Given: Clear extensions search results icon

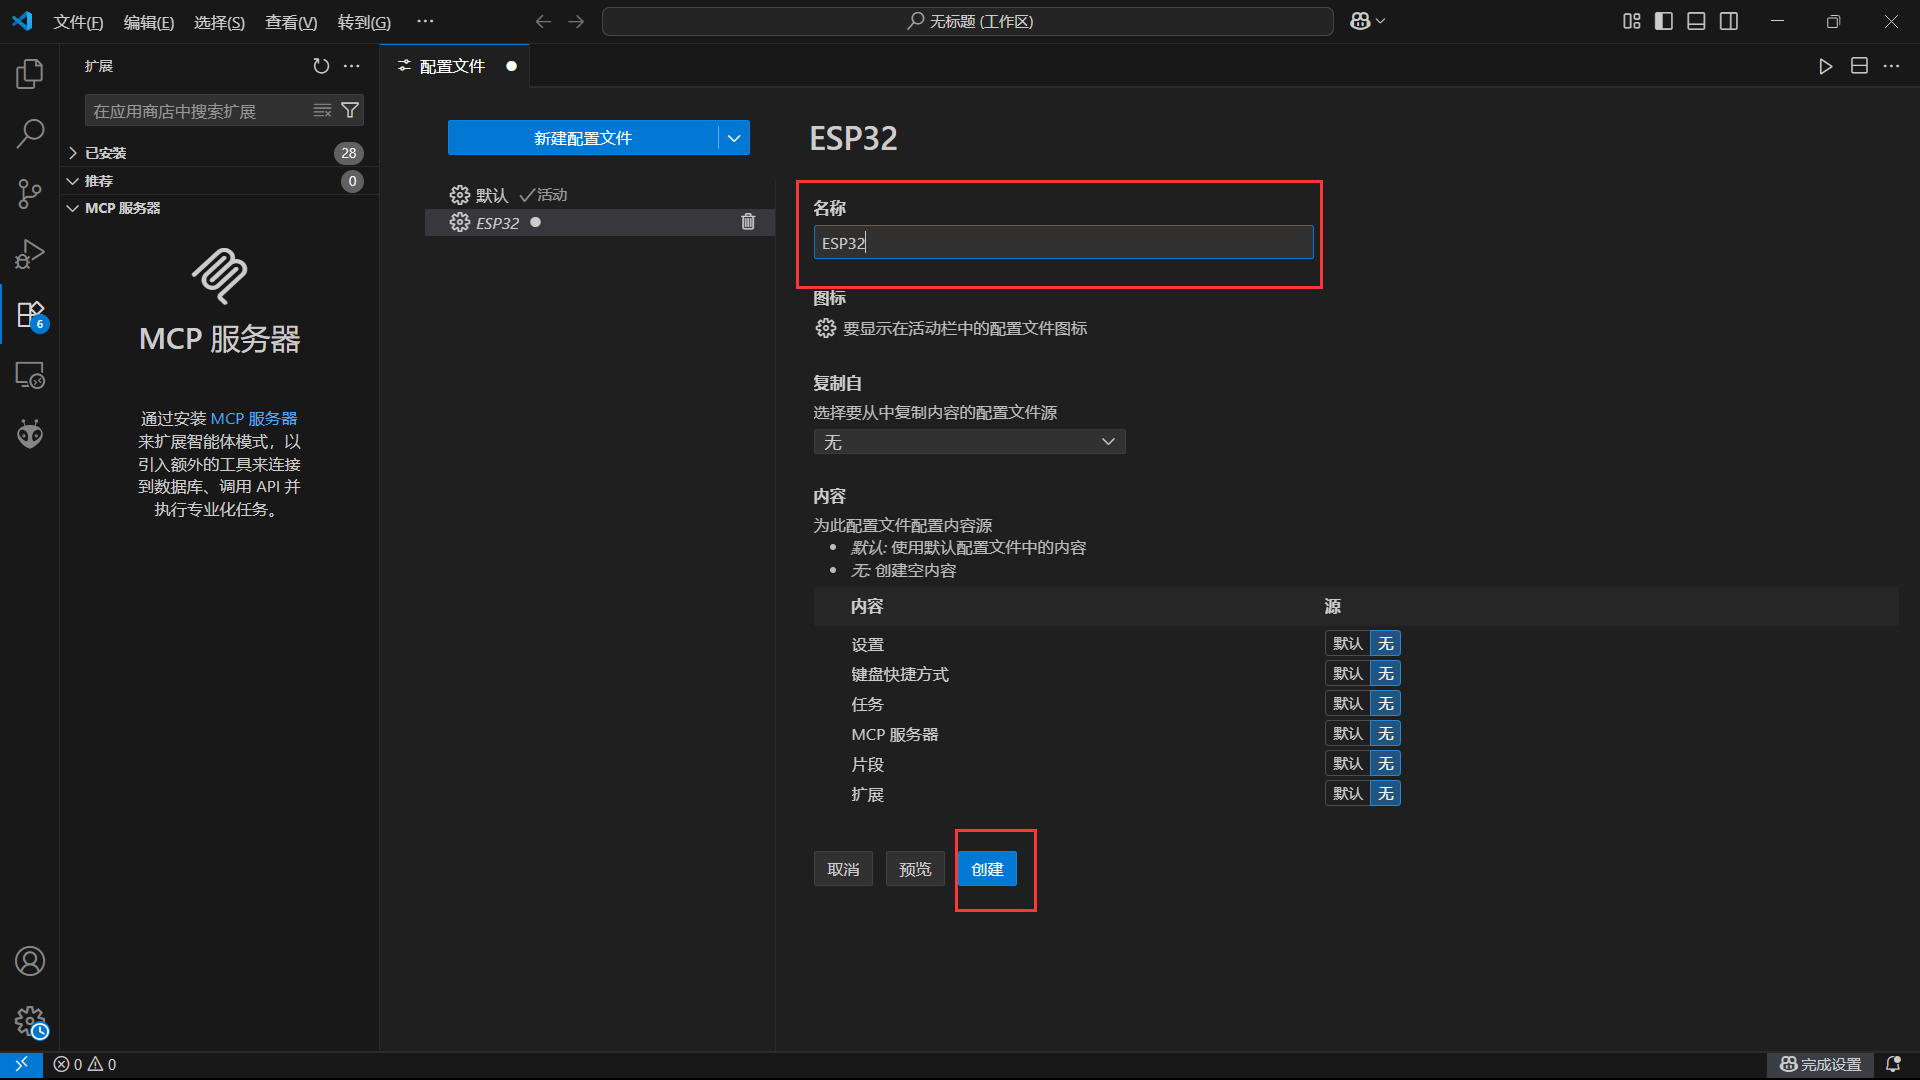Looking at the screenshot, I should click(322, 110).
